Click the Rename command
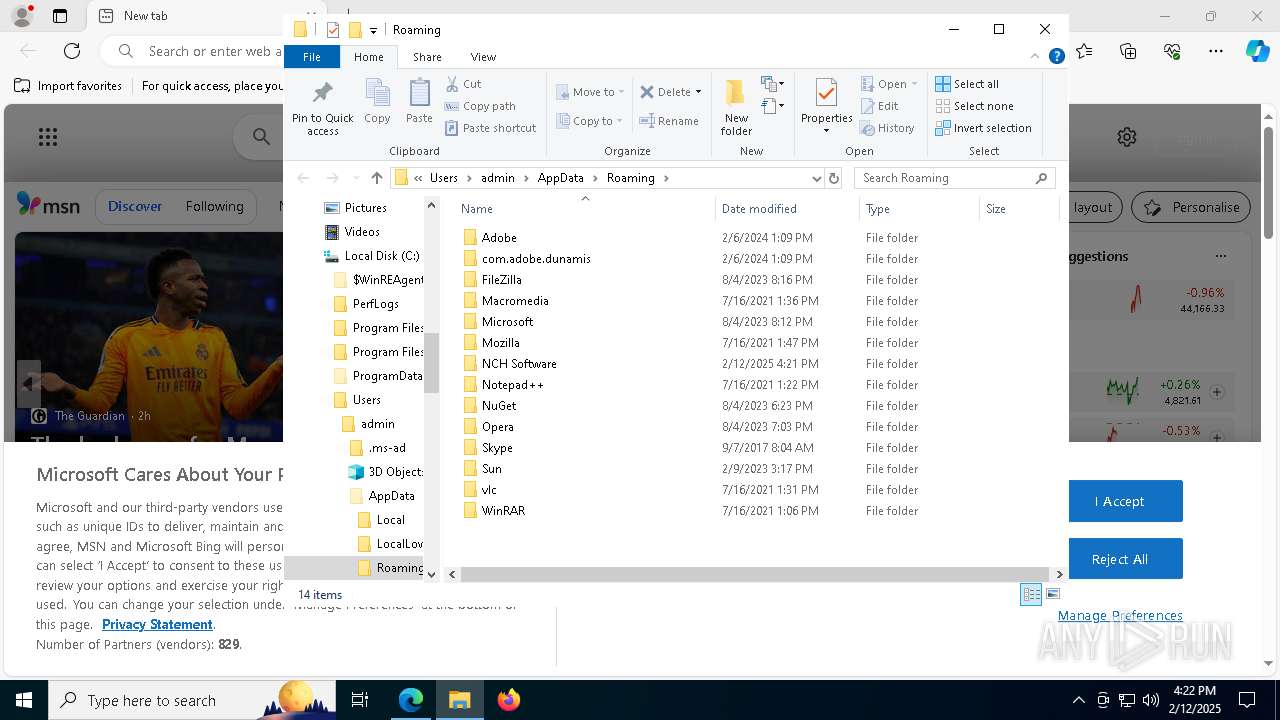This screenshot has height=720, width=1280. coord(669,121)
